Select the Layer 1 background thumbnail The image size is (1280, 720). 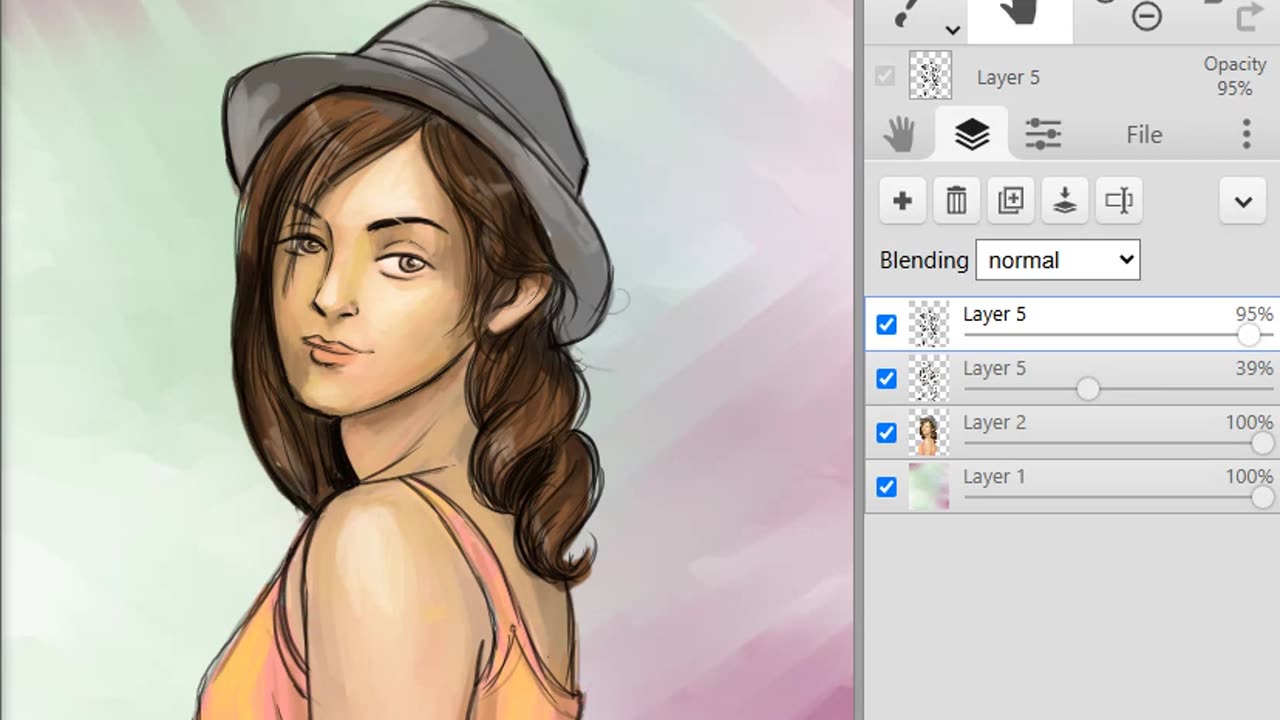(x=929, y=486)
